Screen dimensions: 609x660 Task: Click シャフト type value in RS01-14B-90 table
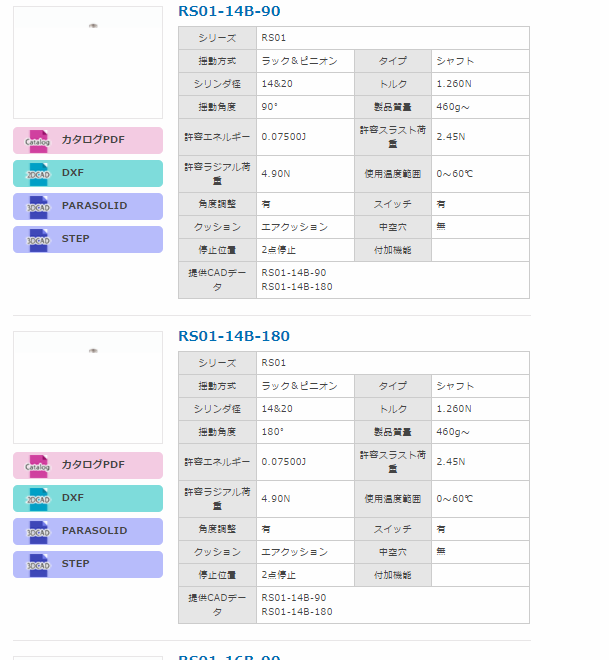coord(455,61)
